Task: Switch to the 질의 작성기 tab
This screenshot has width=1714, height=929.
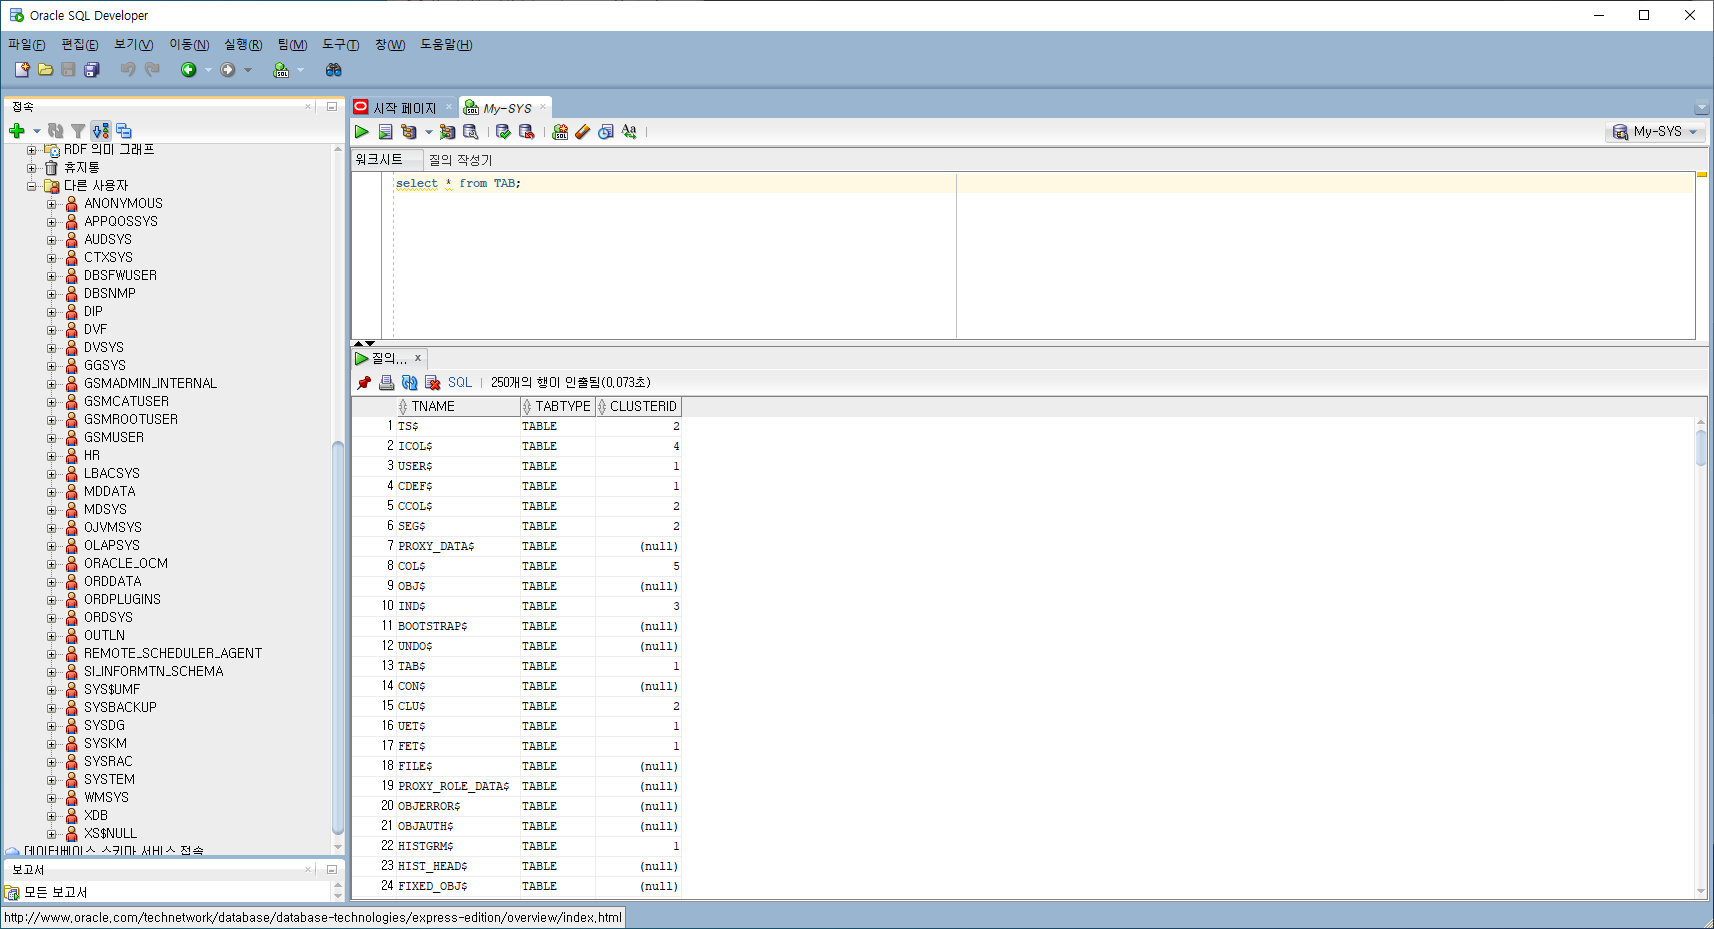Action: point(460,160)
